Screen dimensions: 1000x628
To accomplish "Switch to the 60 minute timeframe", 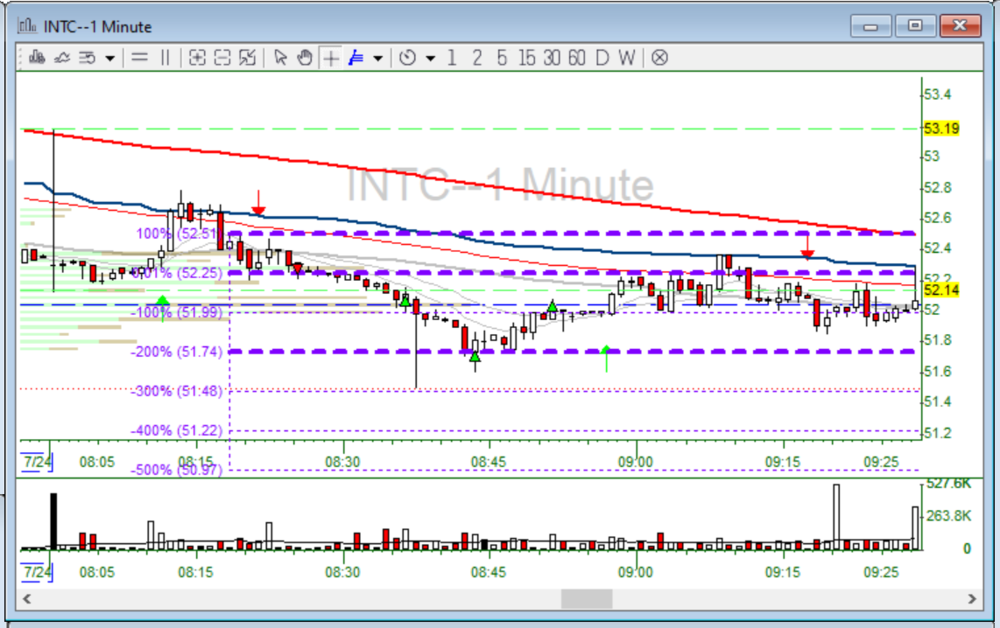I will pyautogui.click(x=576, y=58).
